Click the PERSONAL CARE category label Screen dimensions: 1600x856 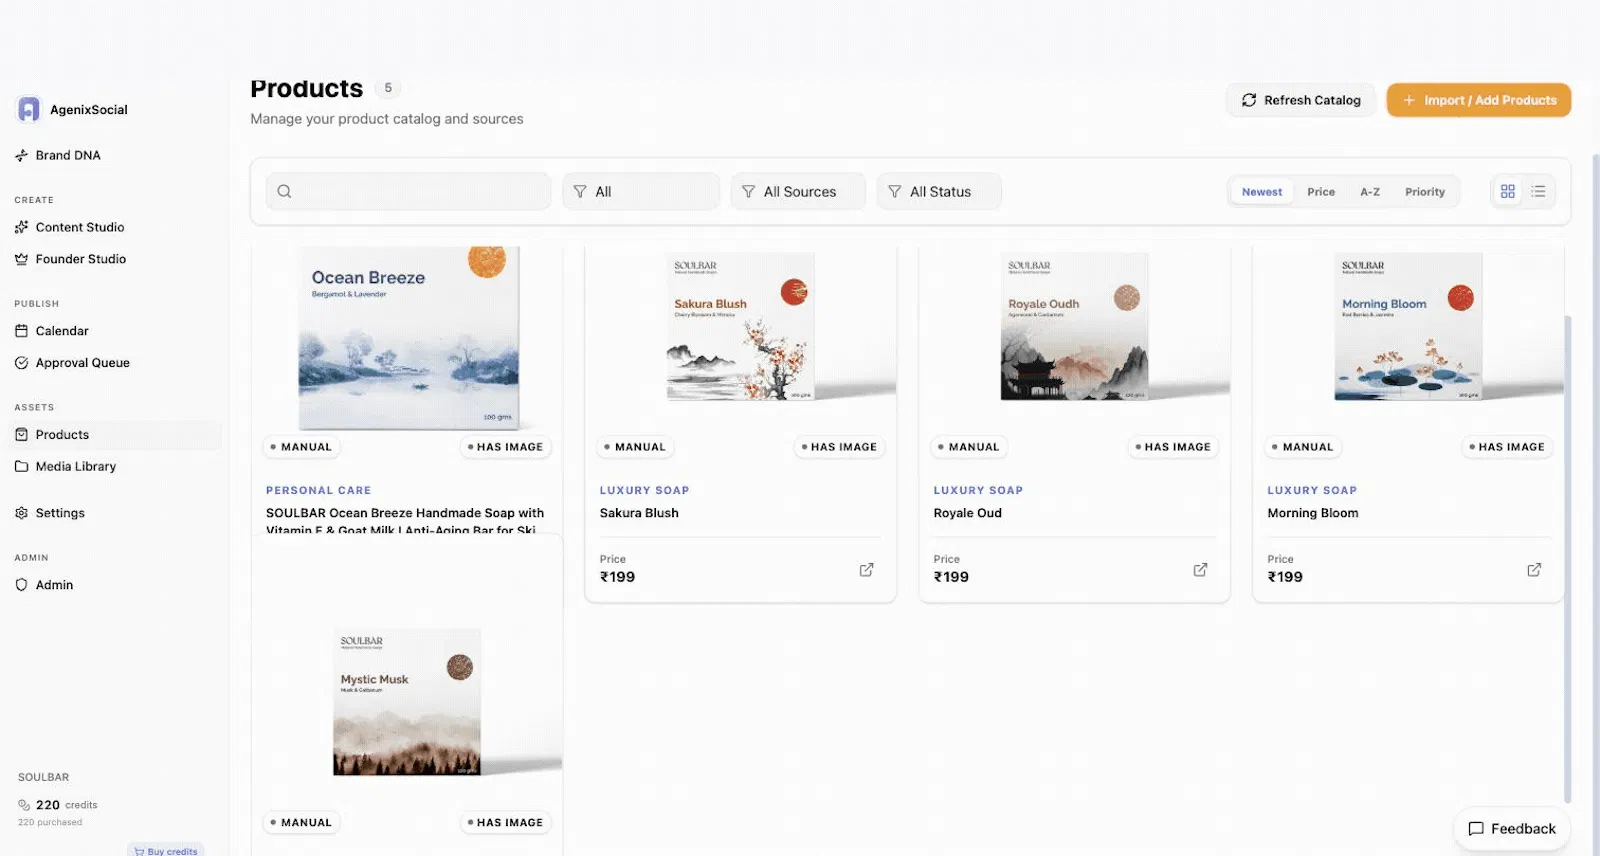318,490
